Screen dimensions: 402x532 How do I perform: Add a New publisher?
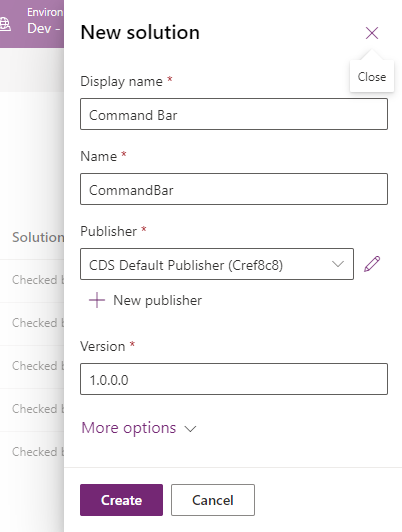145,300
